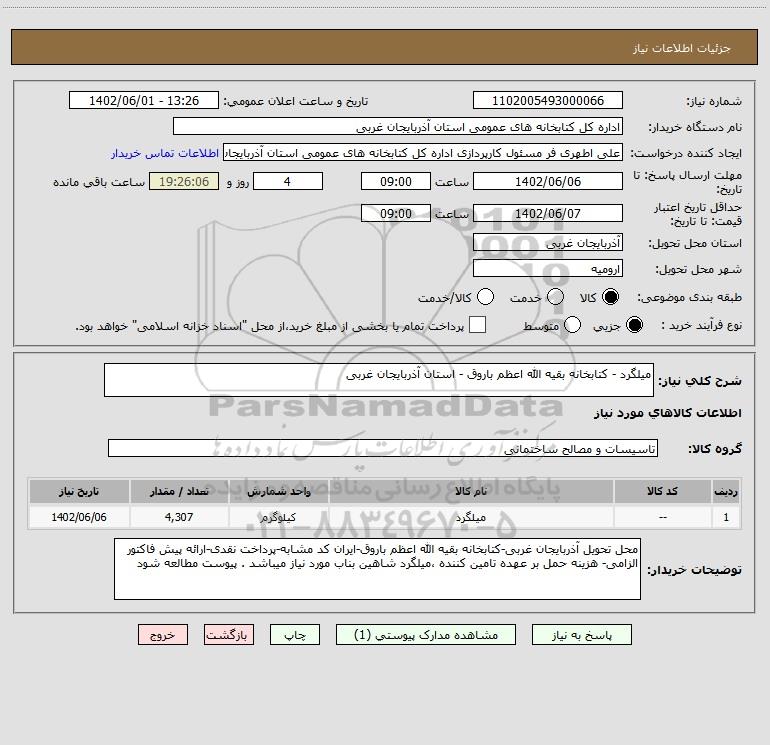The image size is (770, 745).
Task: Click the استان محل تحویل field آذربایجان غربی
Action: click(x=548, y=242)
